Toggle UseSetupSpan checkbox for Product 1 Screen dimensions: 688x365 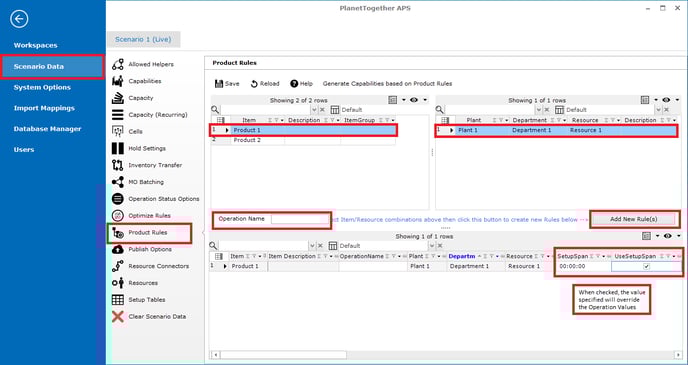coord(646,266)
